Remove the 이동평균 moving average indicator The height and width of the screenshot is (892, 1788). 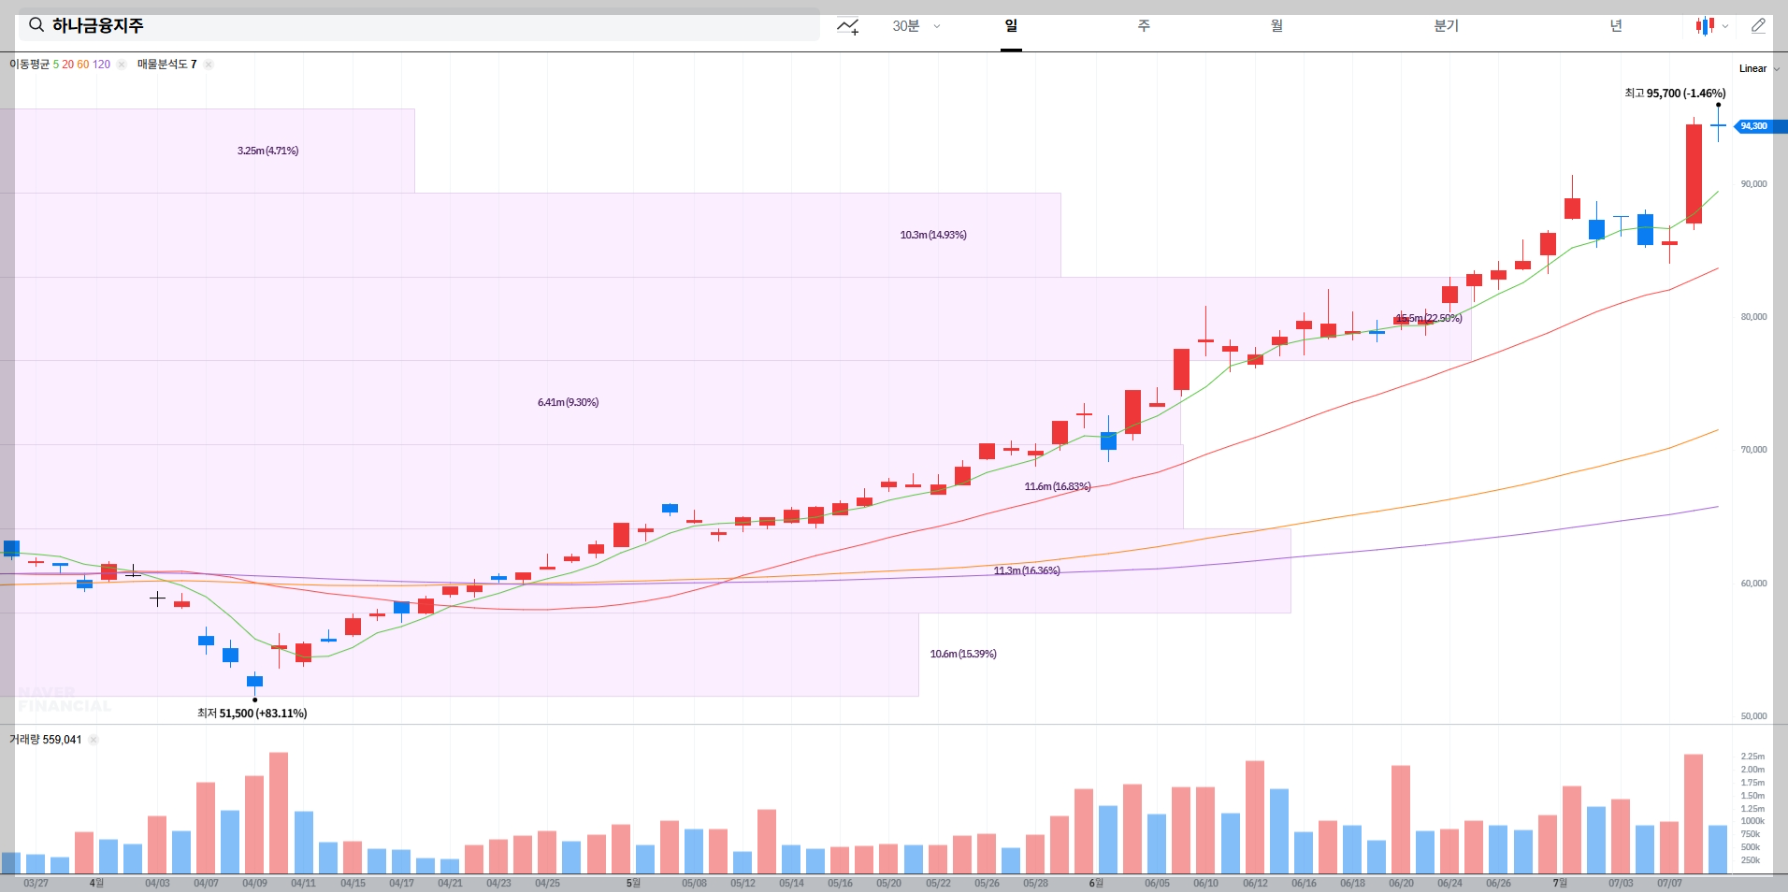pyautogui.click(x=121, y=64)
